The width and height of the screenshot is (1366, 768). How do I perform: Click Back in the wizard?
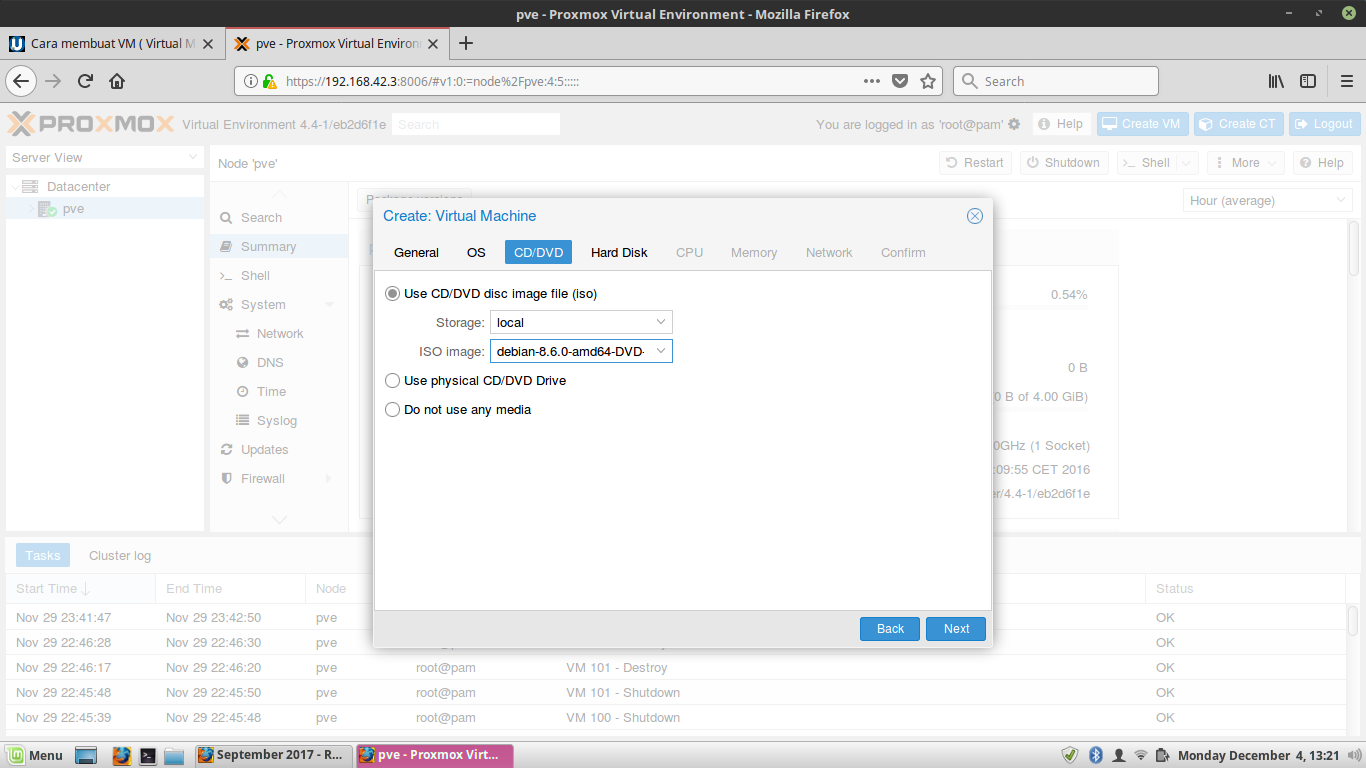890,629
